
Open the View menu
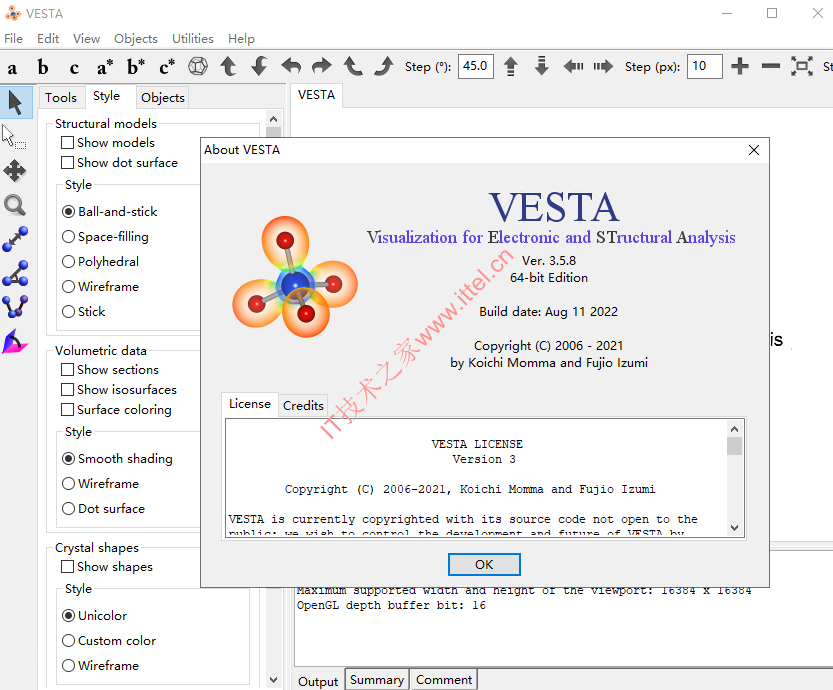coord(86,39)
